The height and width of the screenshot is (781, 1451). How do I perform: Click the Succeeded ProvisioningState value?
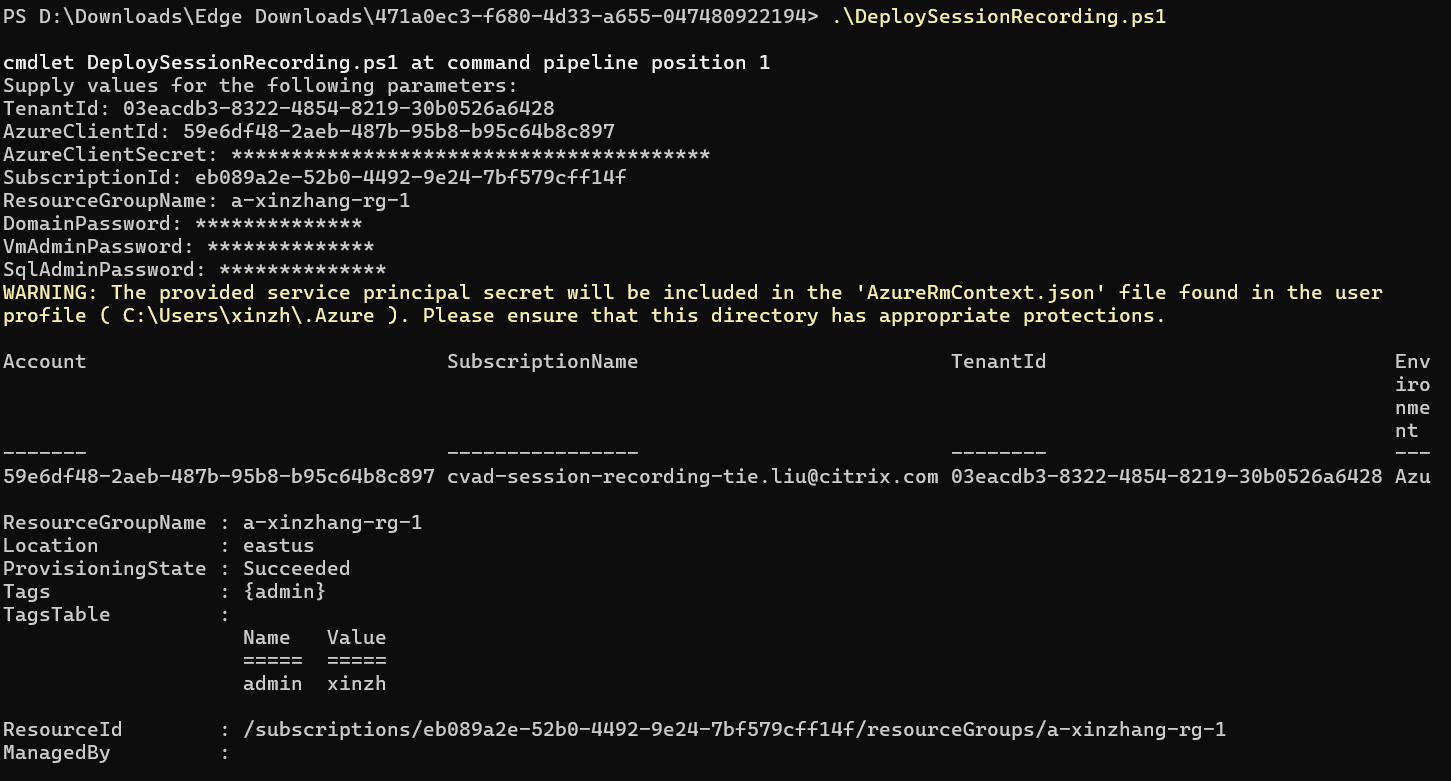(296, 568)
